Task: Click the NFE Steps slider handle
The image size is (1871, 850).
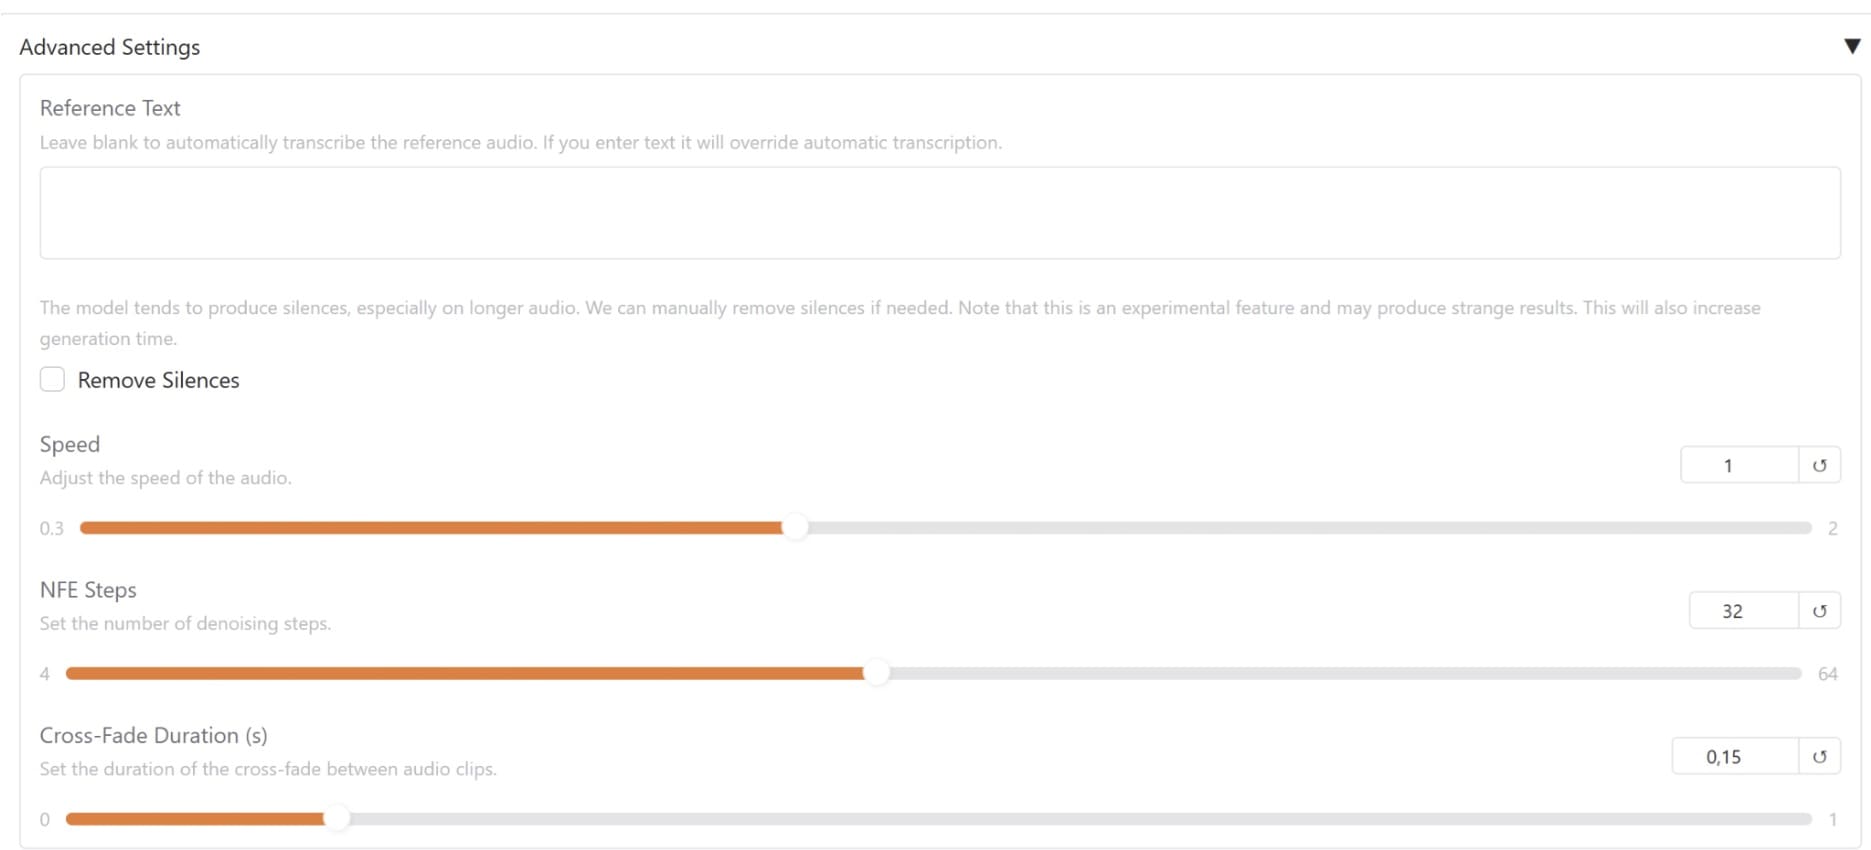Action: 876,674
